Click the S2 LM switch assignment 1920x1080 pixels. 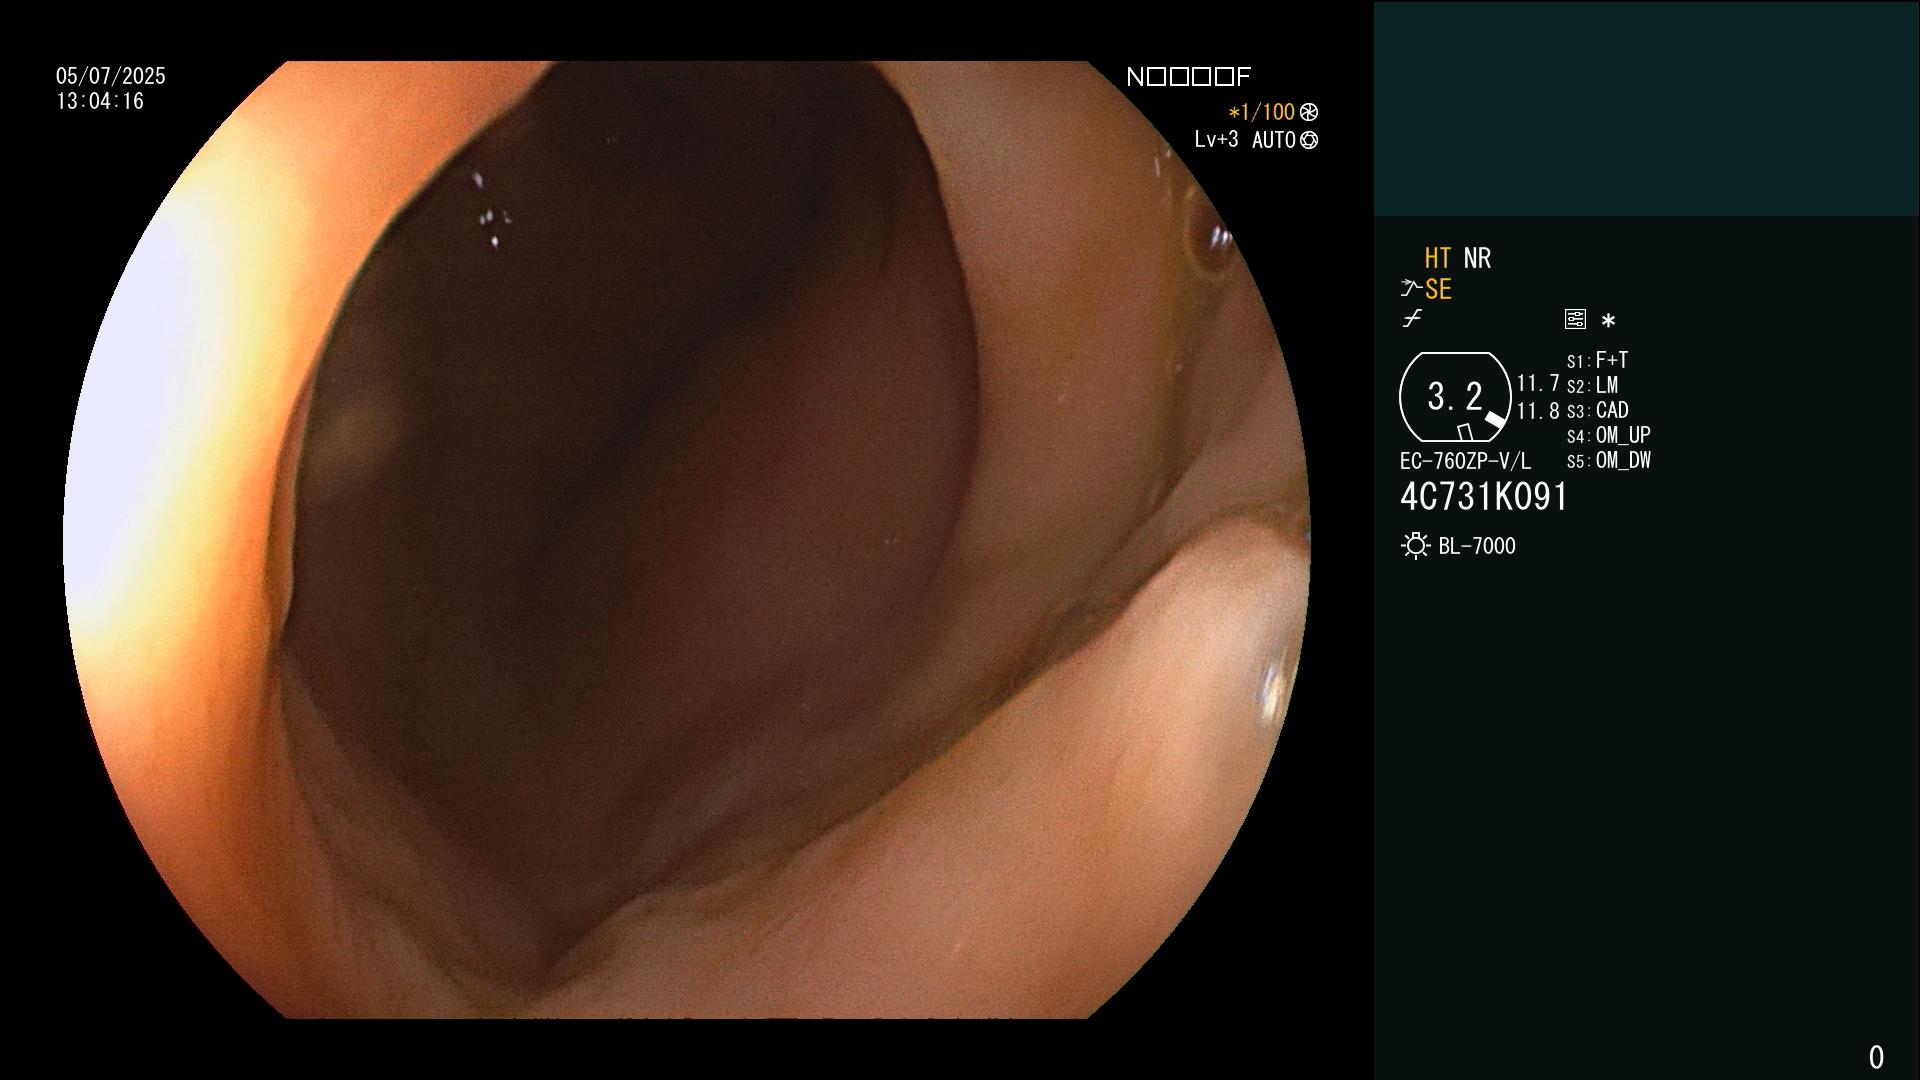[x=1592, y=385]
